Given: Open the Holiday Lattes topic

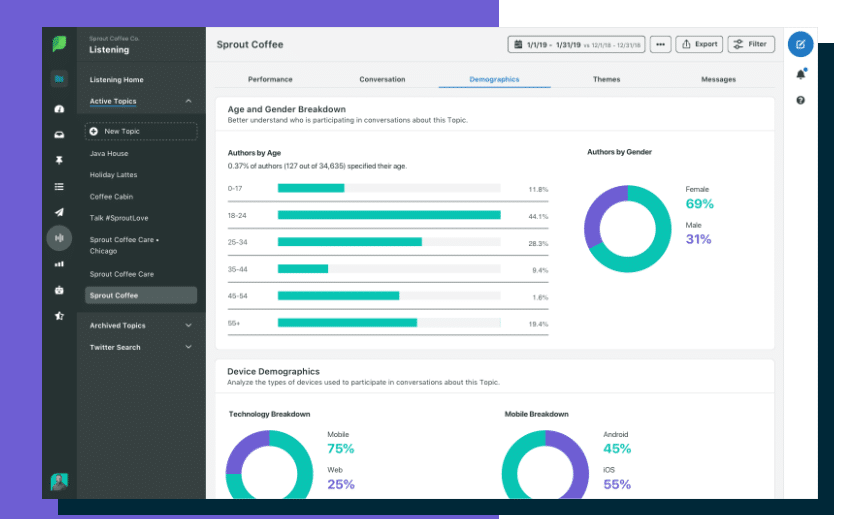Looking at the screenshot, I should tap(114, 175).
